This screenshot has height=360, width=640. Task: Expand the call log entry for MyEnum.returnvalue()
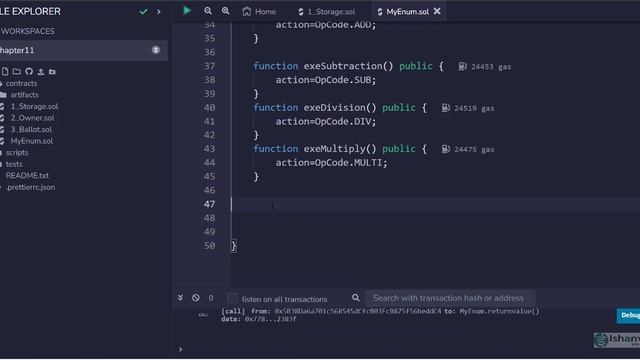pos(380,315)
